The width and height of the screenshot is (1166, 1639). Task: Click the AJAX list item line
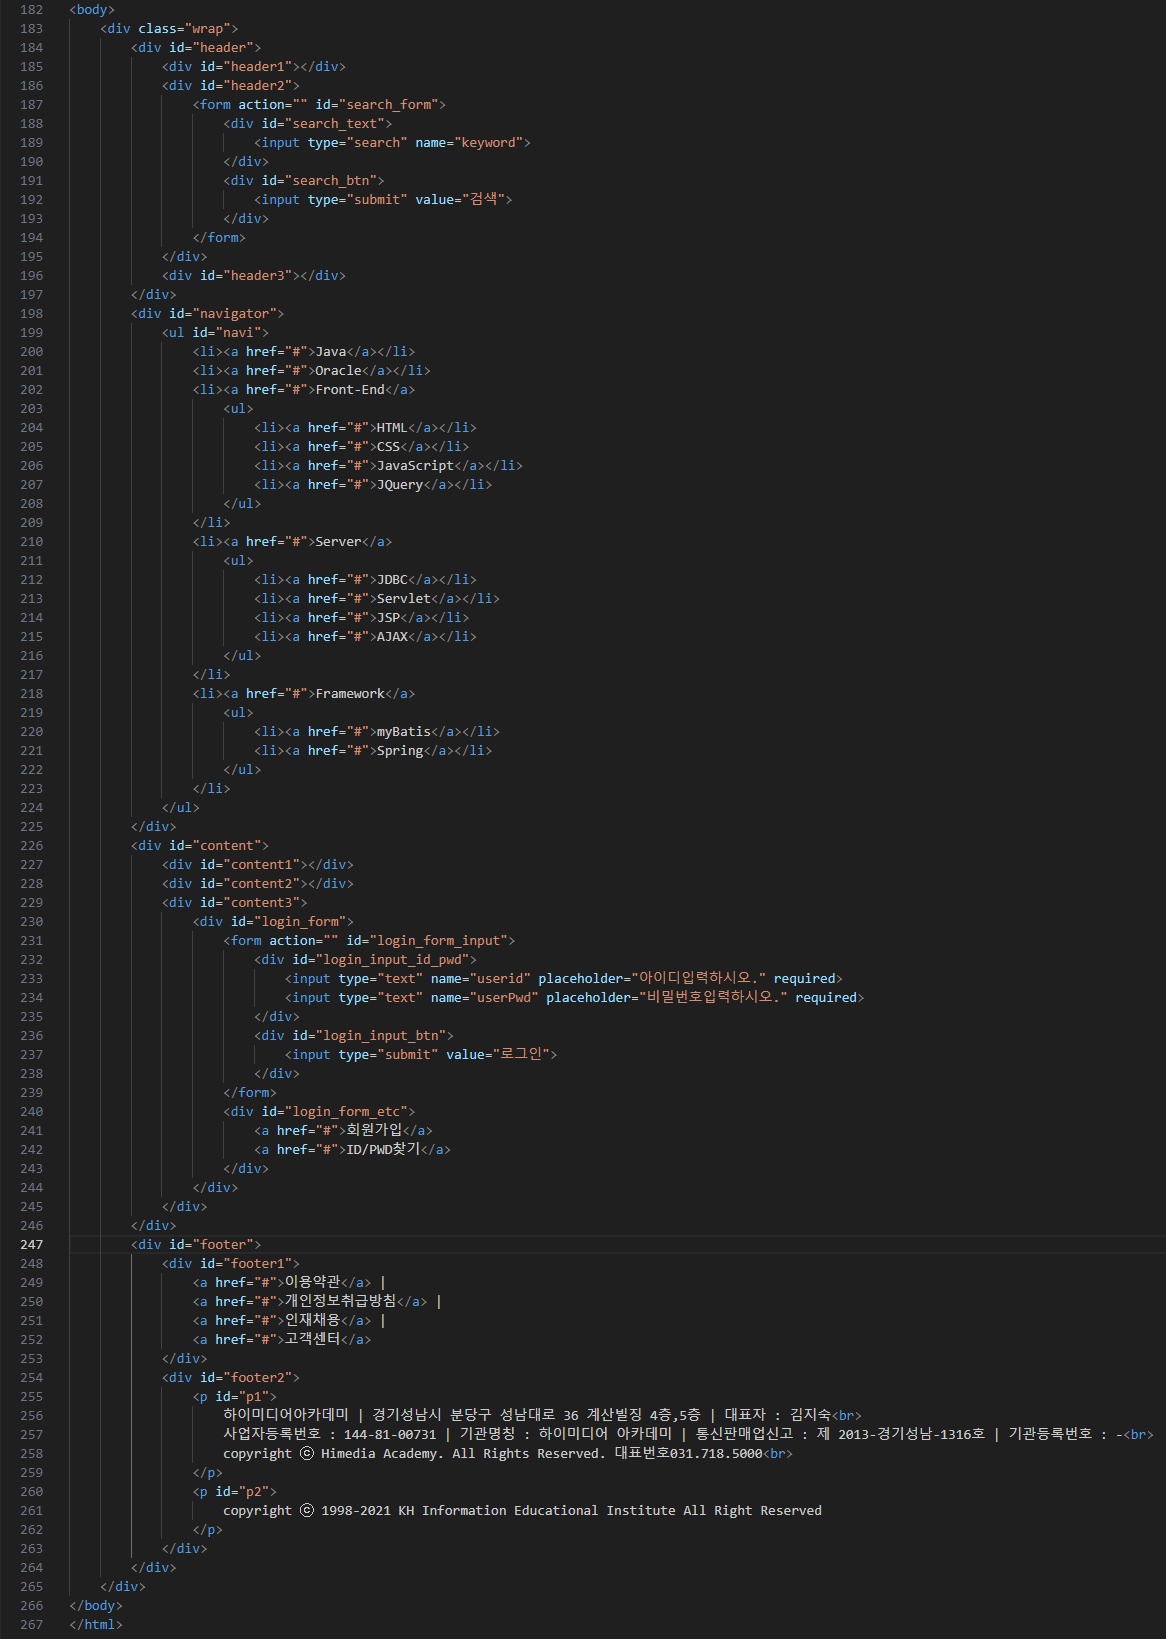pyautogui.click(x=365, y=637)
